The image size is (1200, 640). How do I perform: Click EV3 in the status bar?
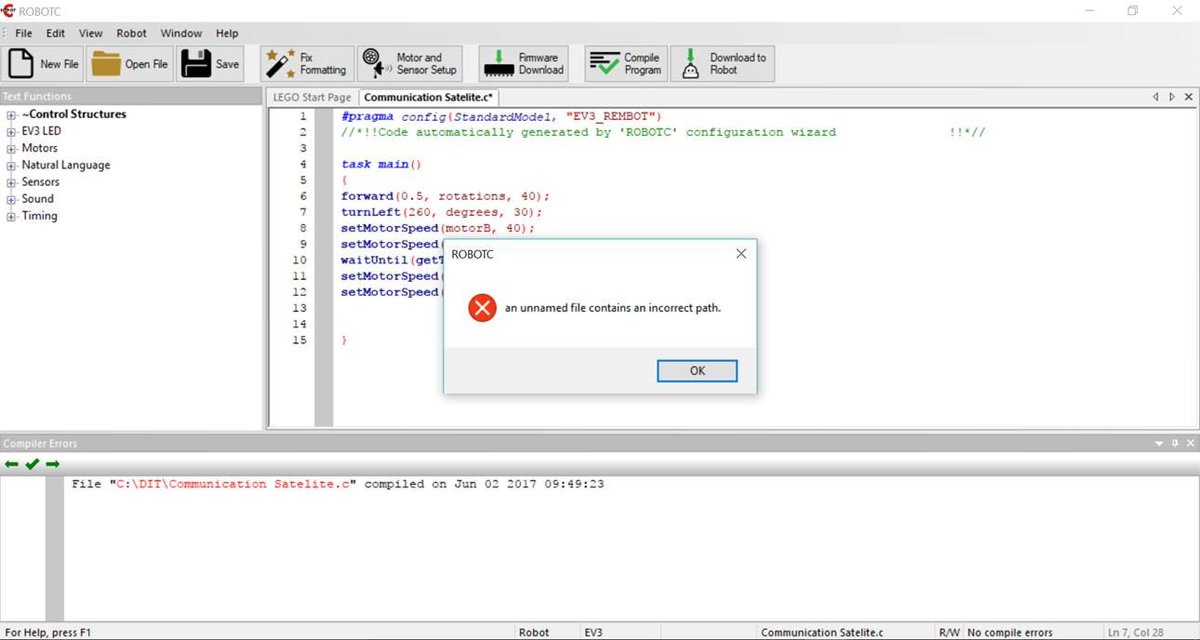click(594, 632)
